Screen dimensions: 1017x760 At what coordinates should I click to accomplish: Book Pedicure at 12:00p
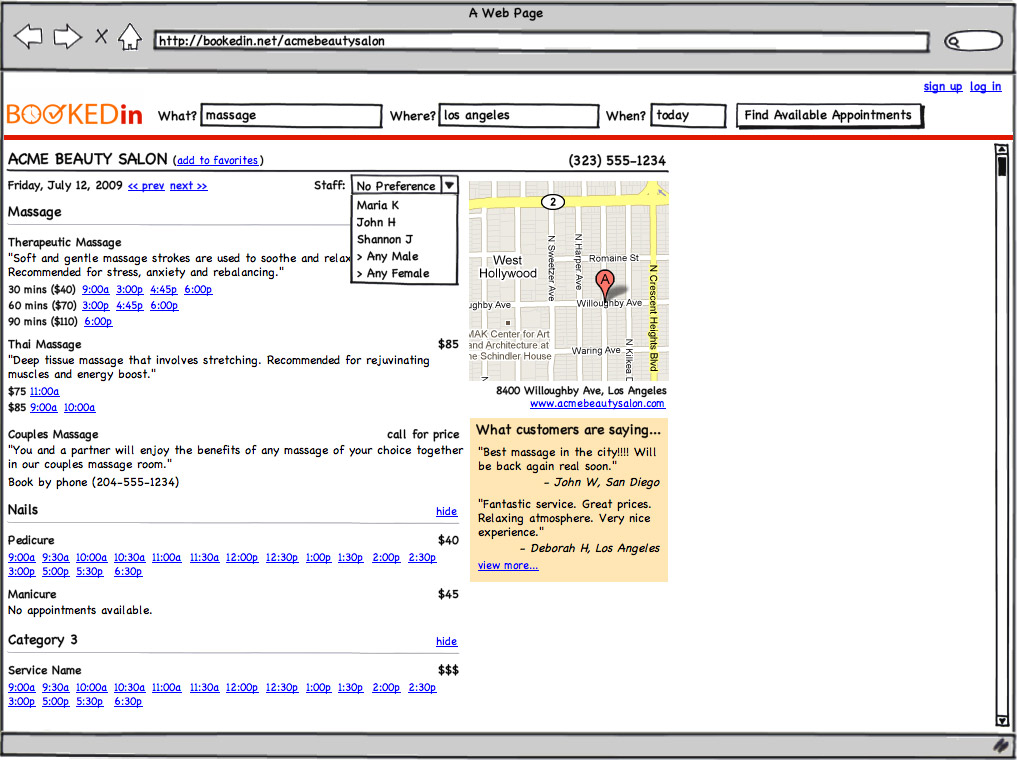click(242, 557)
